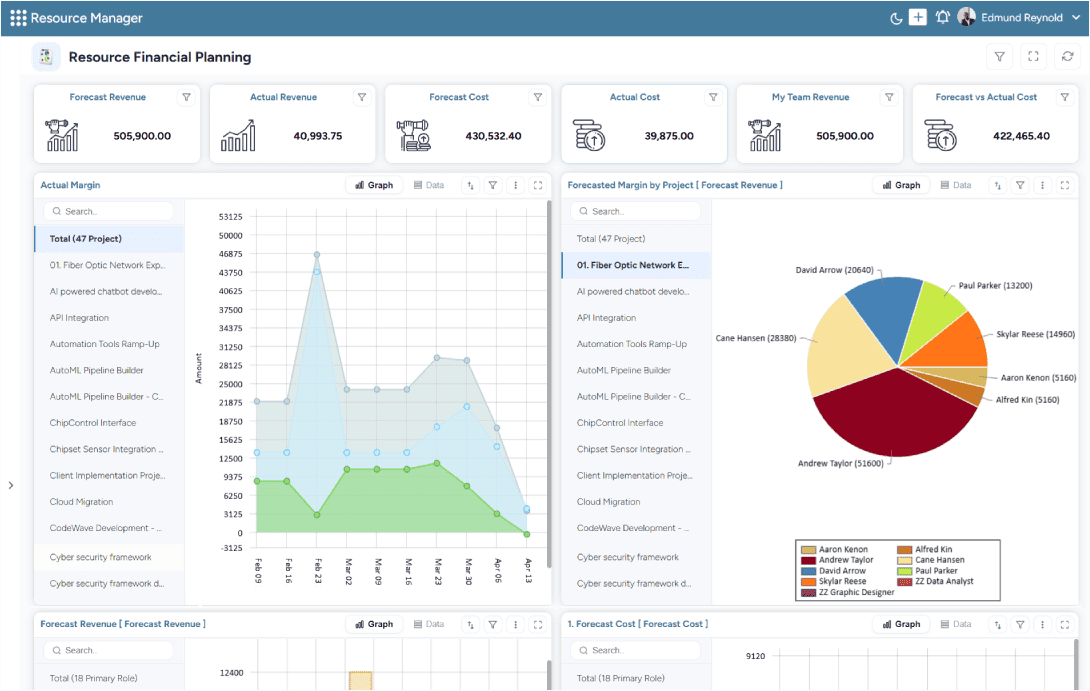The width and height of the screenshot is (1090, 691).
Task: Select ChipControl Interface in Actual Margin list
Action: 109,423
